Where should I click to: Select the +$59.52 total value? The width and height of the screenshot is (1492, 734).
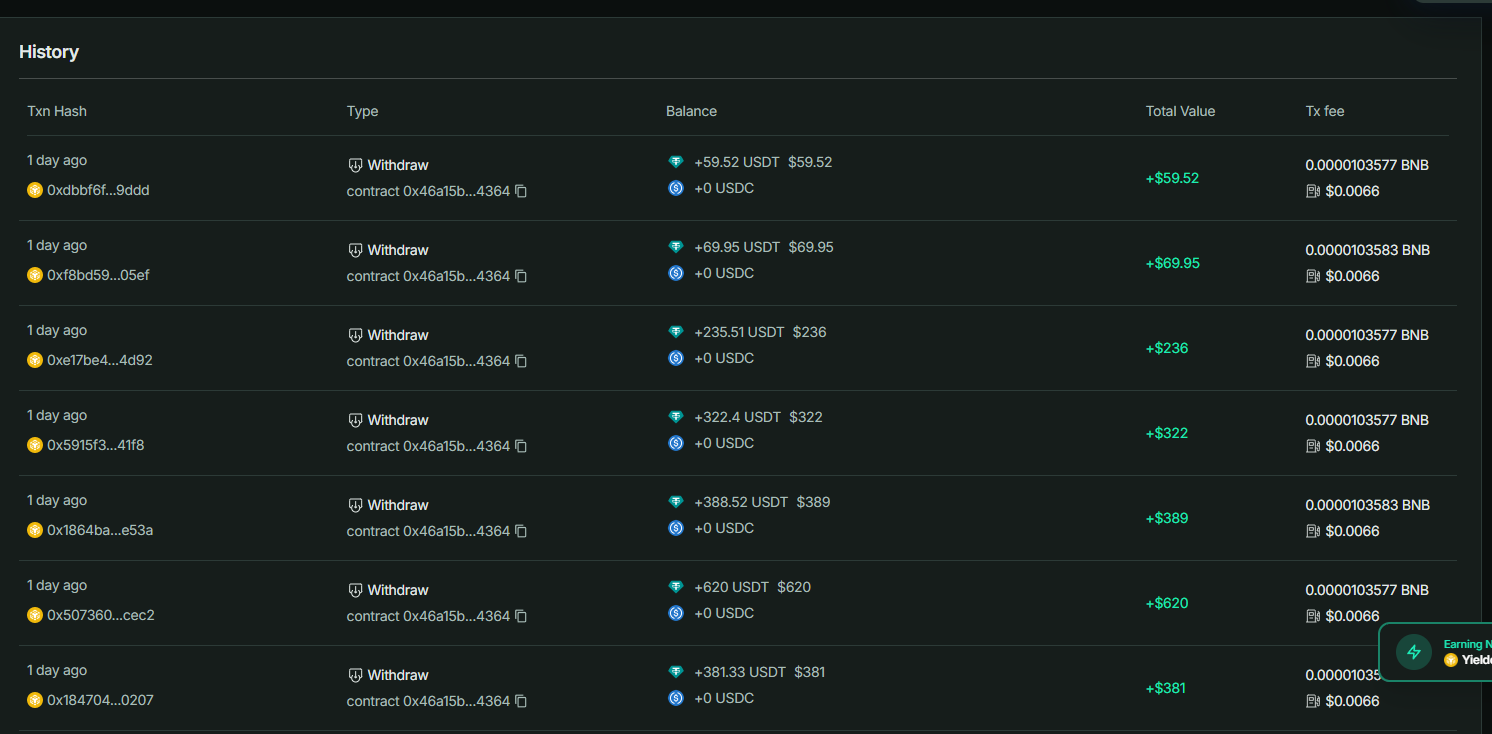[1172, 178]
